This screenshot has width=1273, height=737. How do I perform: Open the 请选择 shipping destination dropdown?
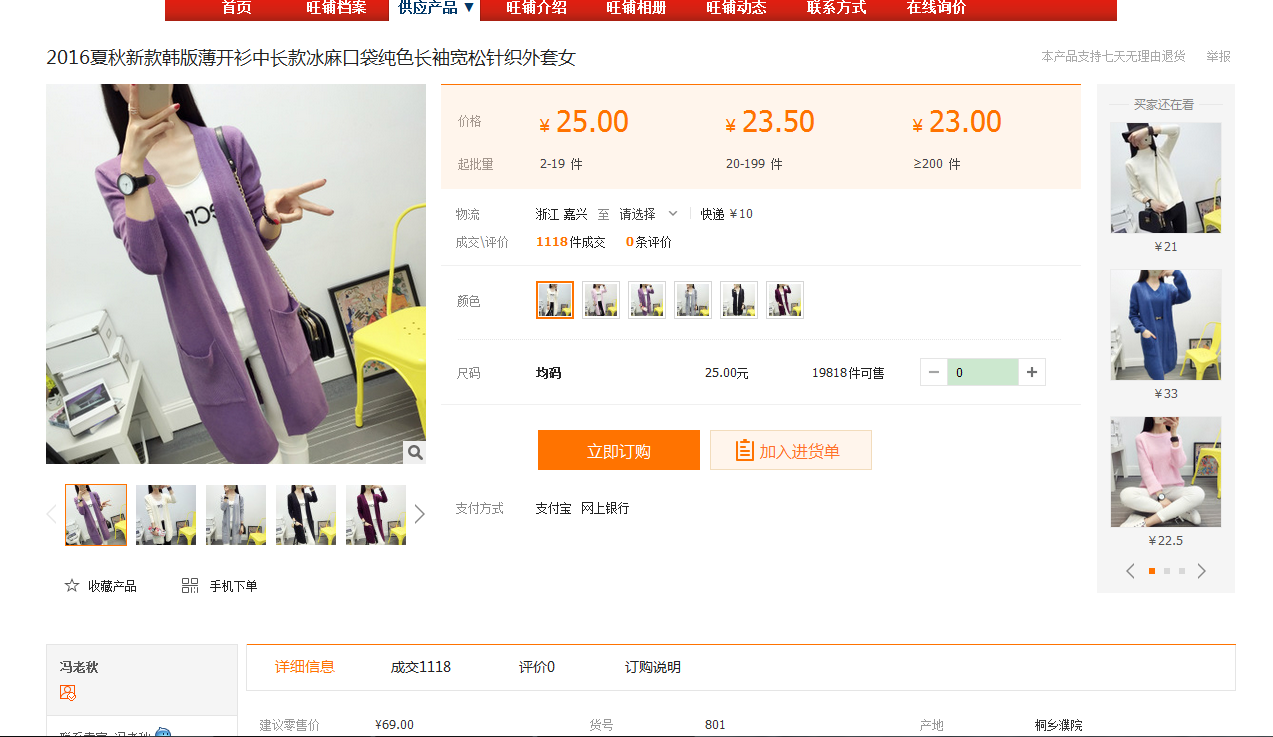(648, 214)
